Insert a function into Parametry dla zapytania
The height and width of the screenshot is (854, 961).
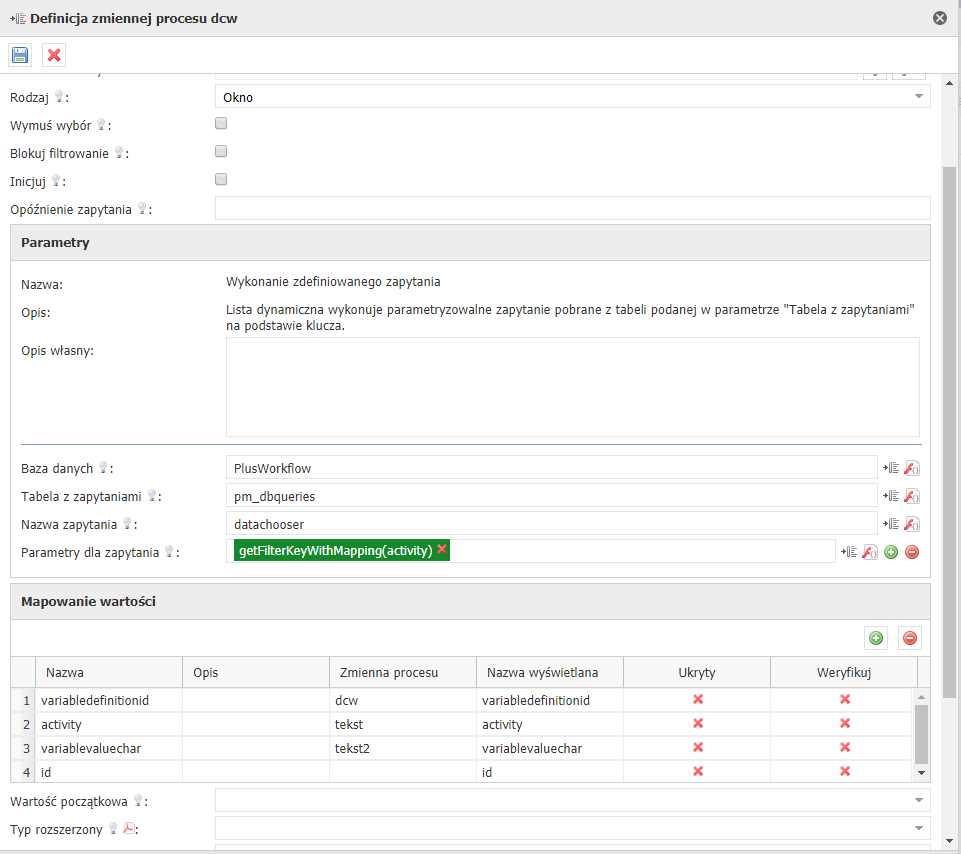click(870, 552)
